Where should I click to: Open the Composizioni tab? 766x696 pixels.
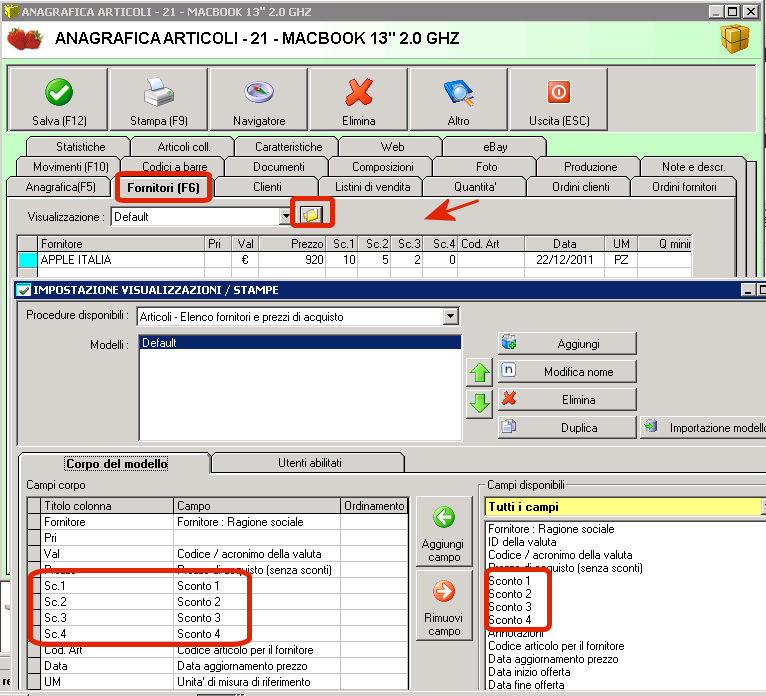pos(383,167)
